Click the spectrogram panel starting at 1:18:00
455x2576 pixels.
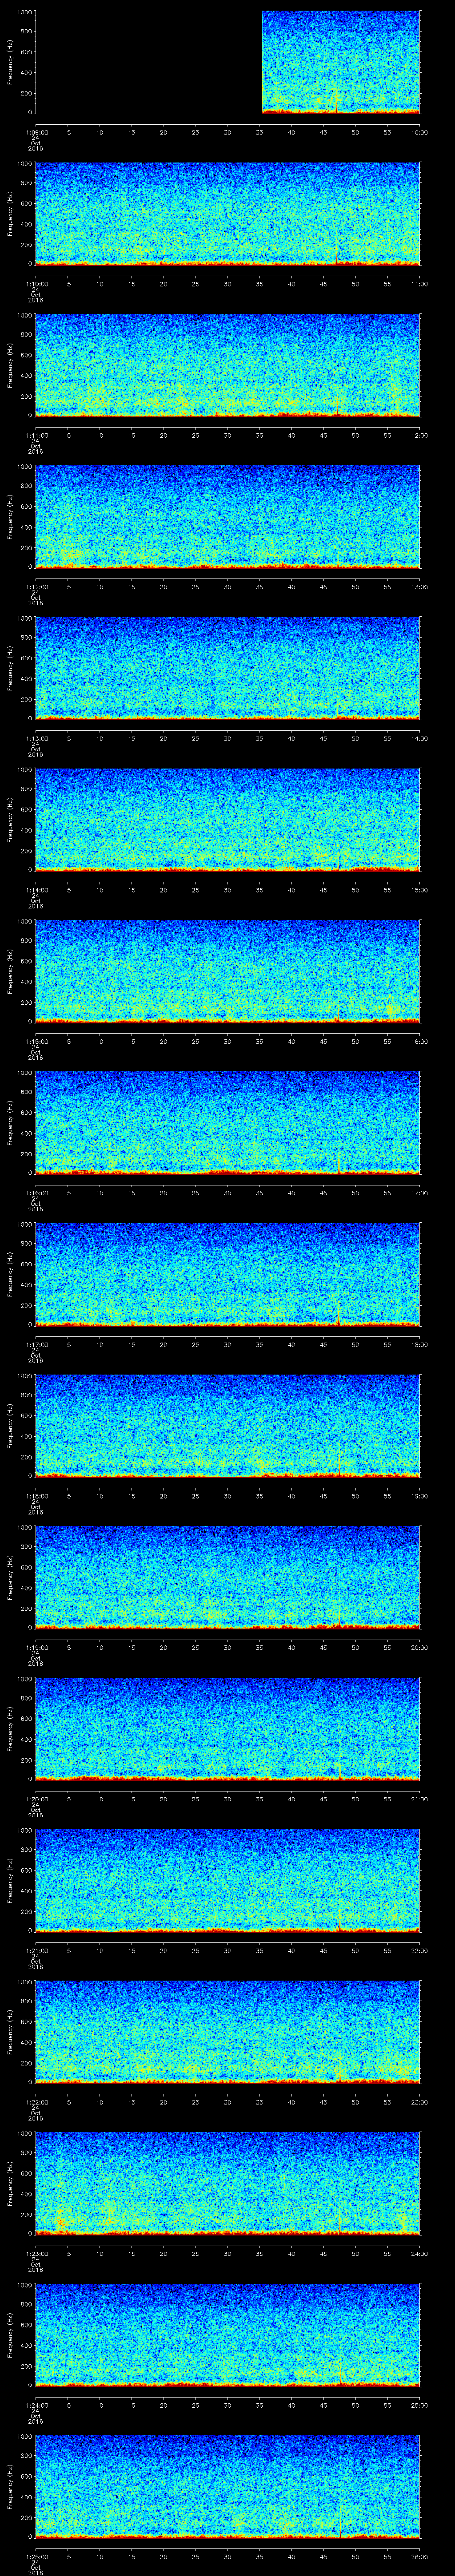click(228, 1425)
